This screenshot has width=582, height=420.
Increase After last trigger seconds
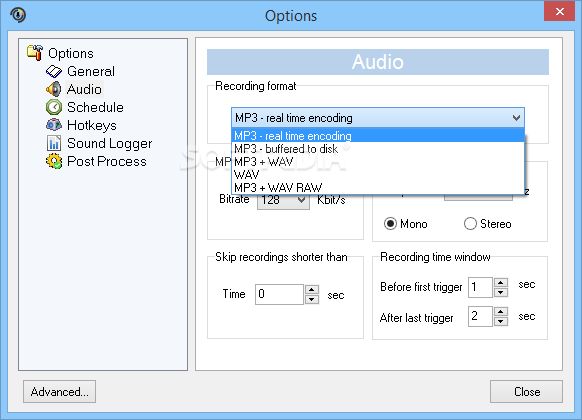click(501, 312)
